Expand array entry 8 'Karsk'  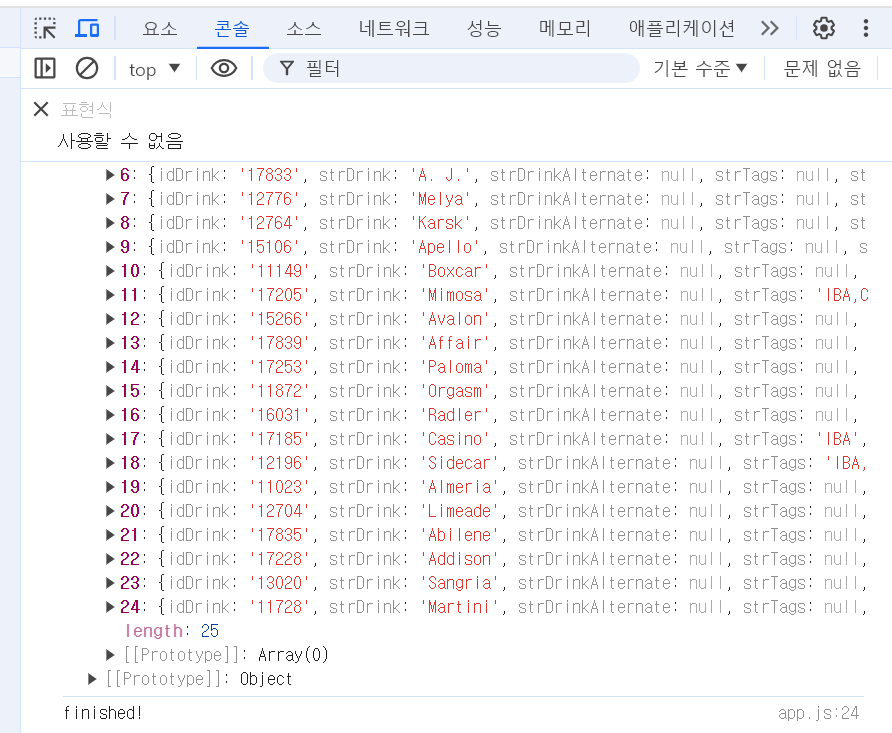pos(110,223)
